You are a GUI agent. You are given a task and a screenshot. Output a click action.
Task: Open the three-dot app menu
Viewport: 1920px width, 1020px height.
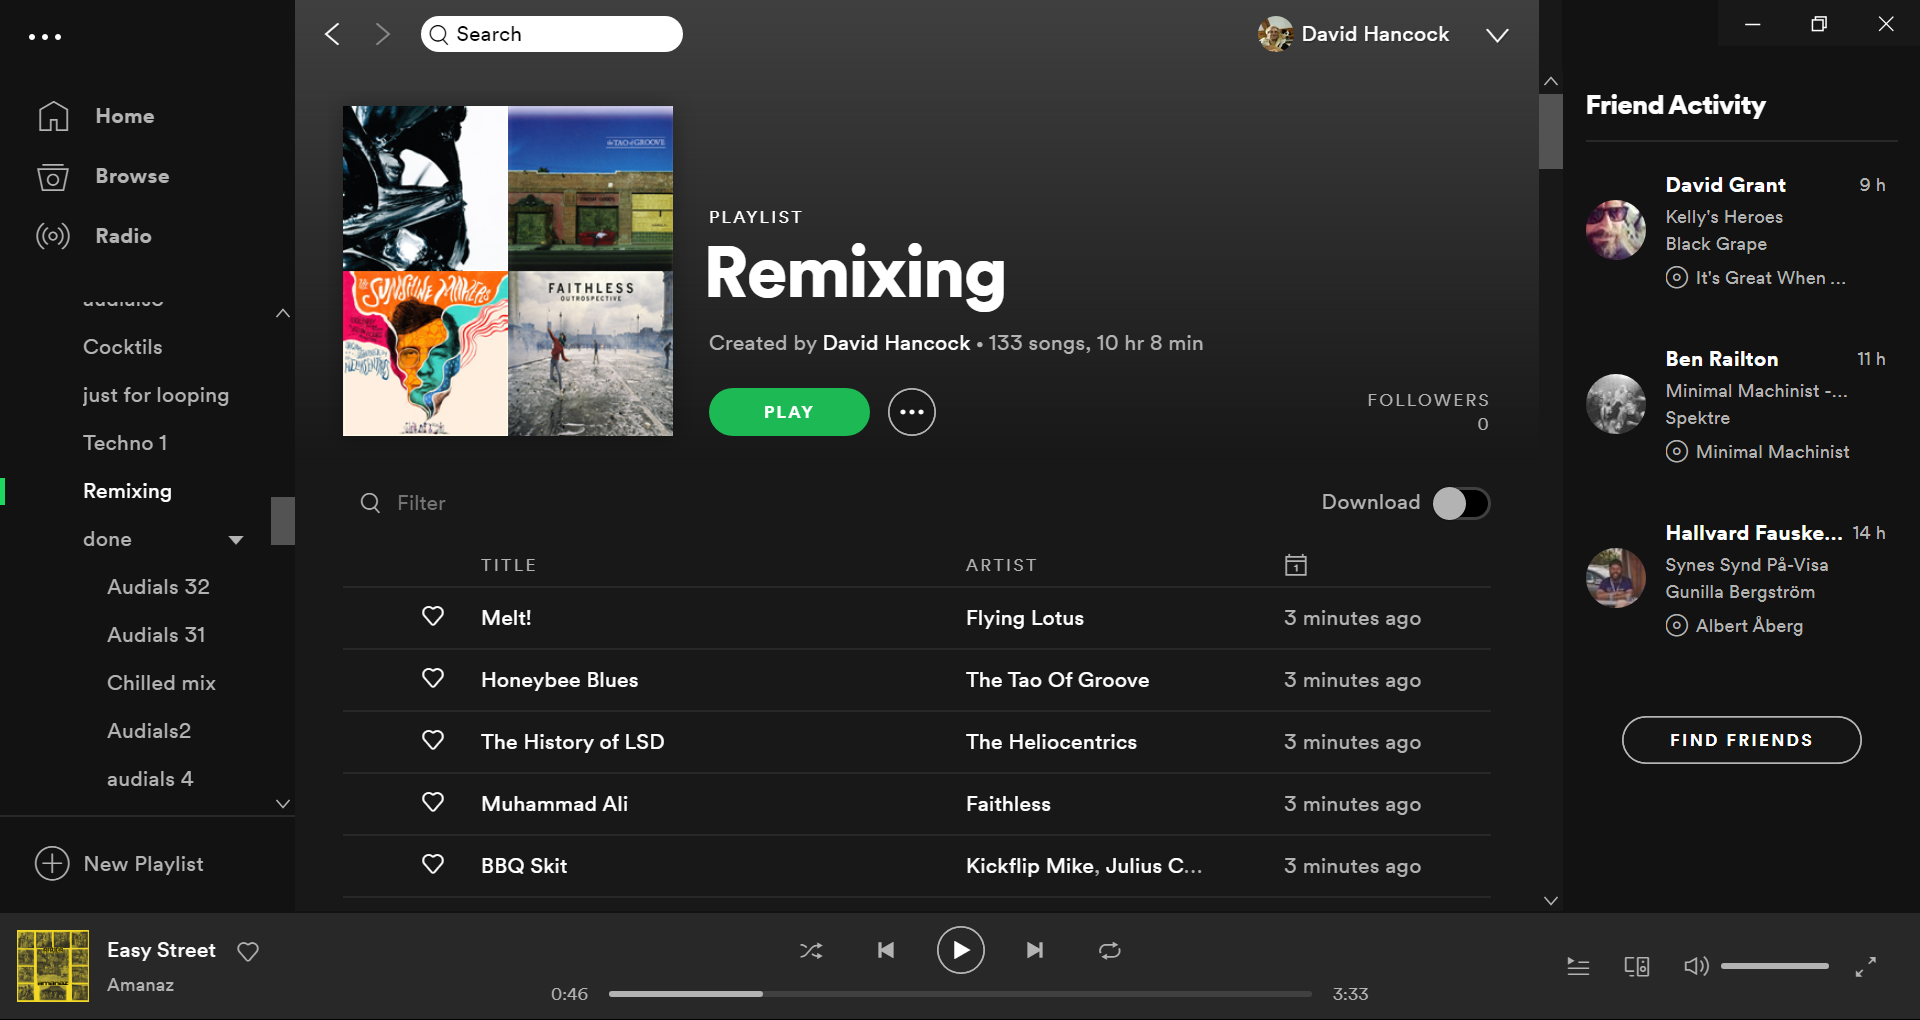coord(45,37)
